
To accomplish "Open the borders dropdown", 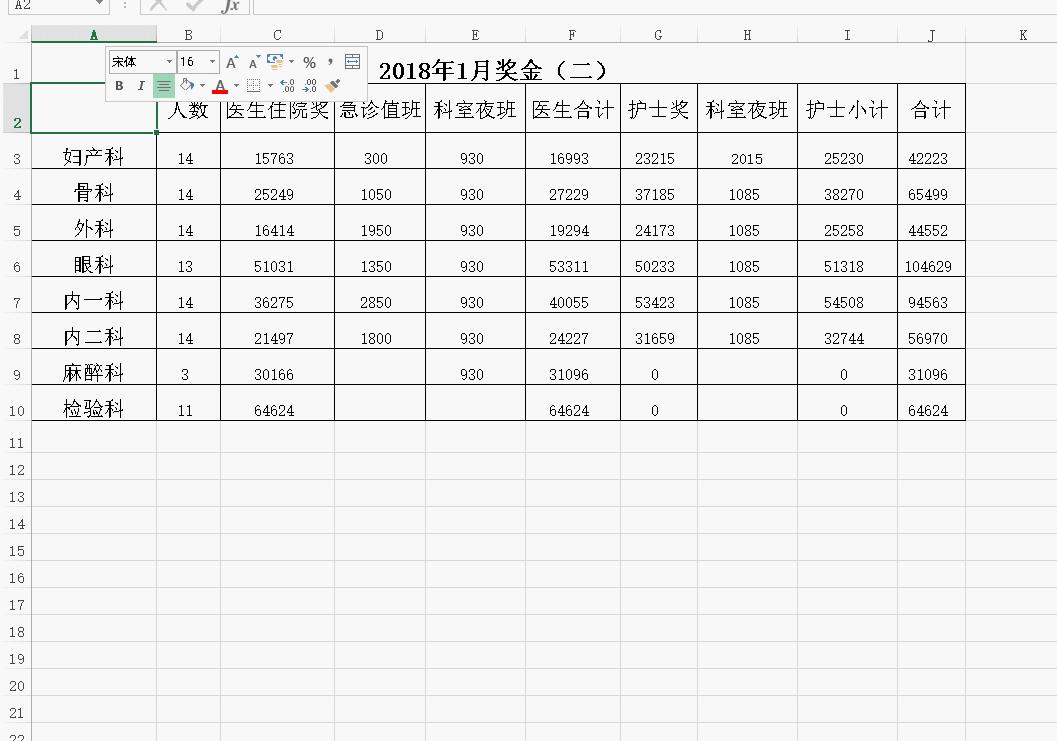I will coord(270,86).
